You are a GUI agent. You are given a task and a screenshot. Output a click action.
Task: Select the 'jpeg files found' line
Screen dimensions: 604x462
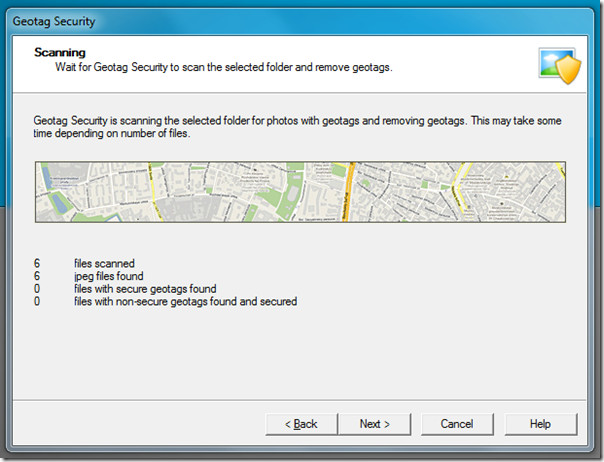click(88, 276)
